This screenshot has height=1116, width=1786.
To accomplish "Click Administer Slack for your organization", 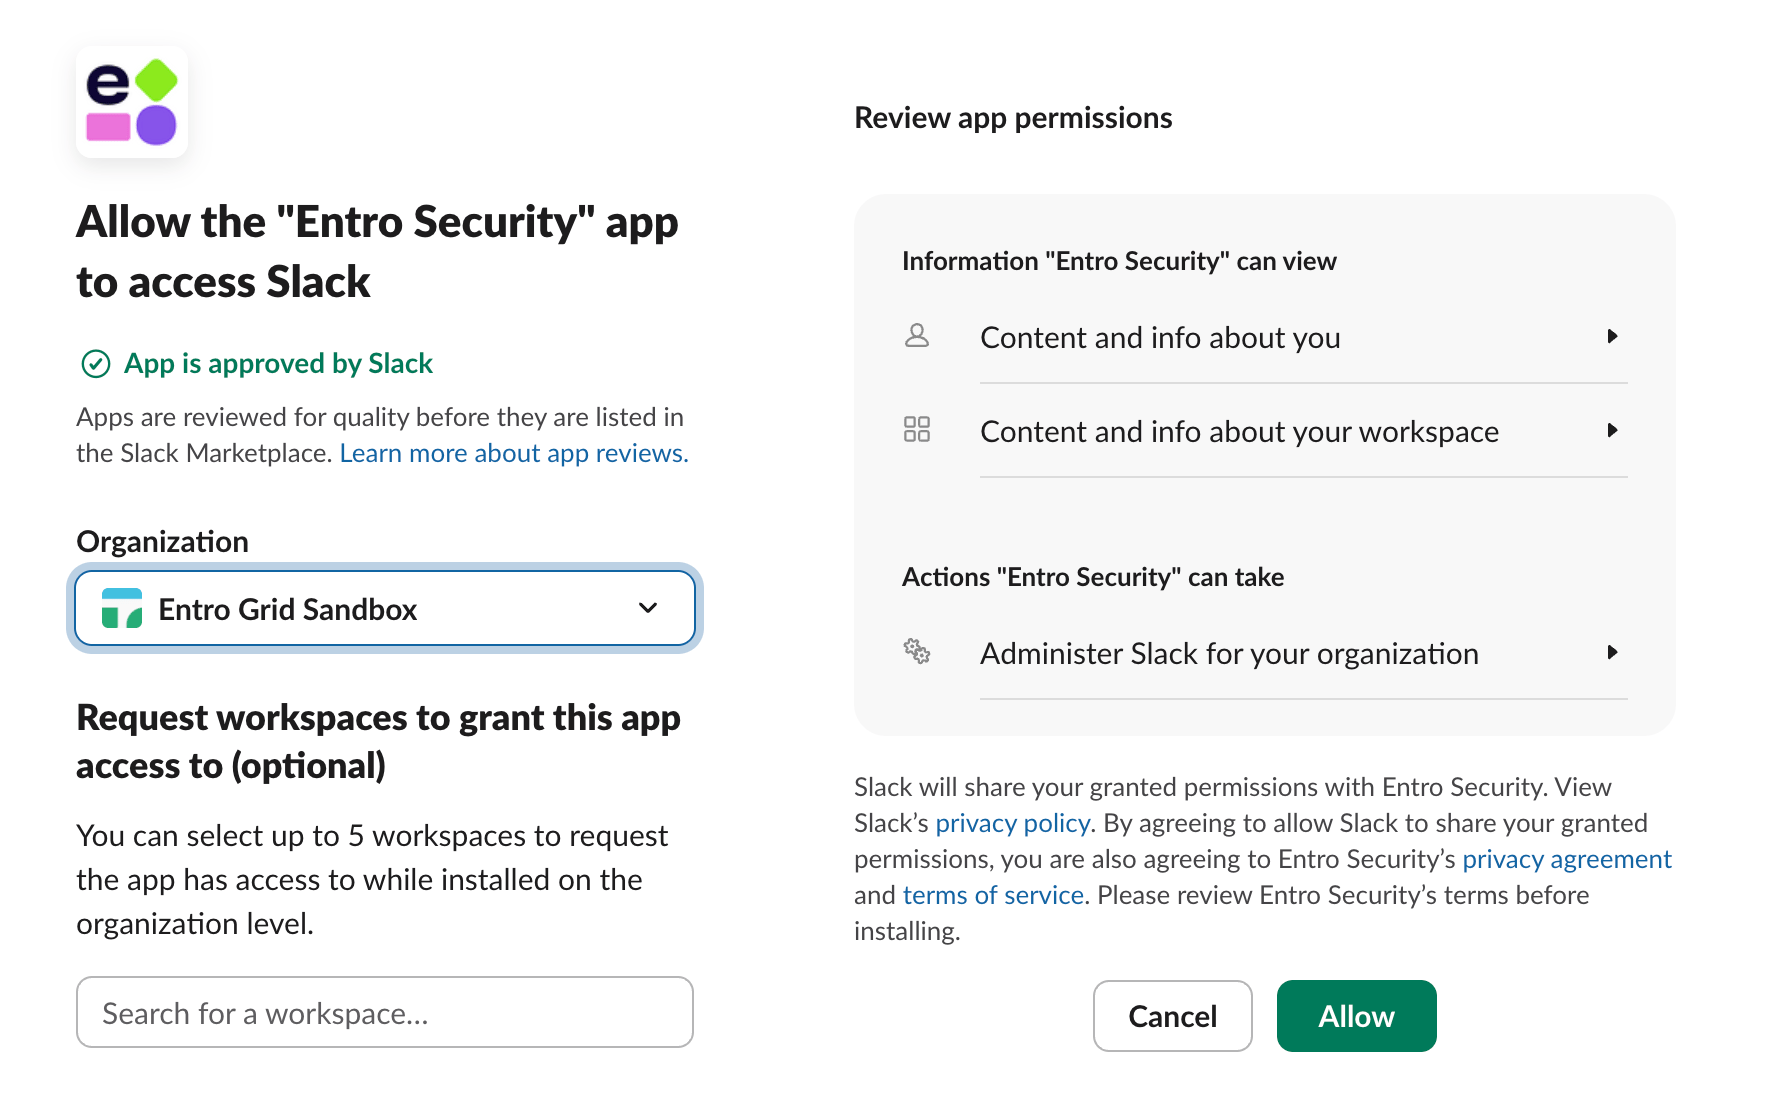I will [1265, 653].
